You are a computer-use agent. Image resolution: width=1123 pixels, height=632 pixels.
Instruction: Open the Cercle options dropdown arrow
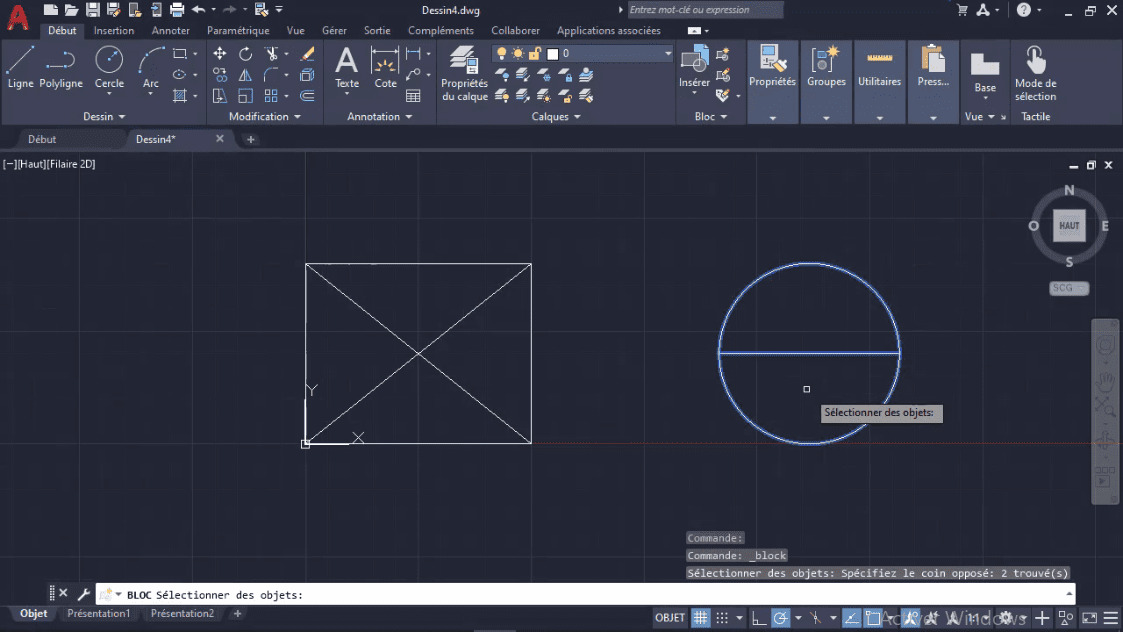109,94
